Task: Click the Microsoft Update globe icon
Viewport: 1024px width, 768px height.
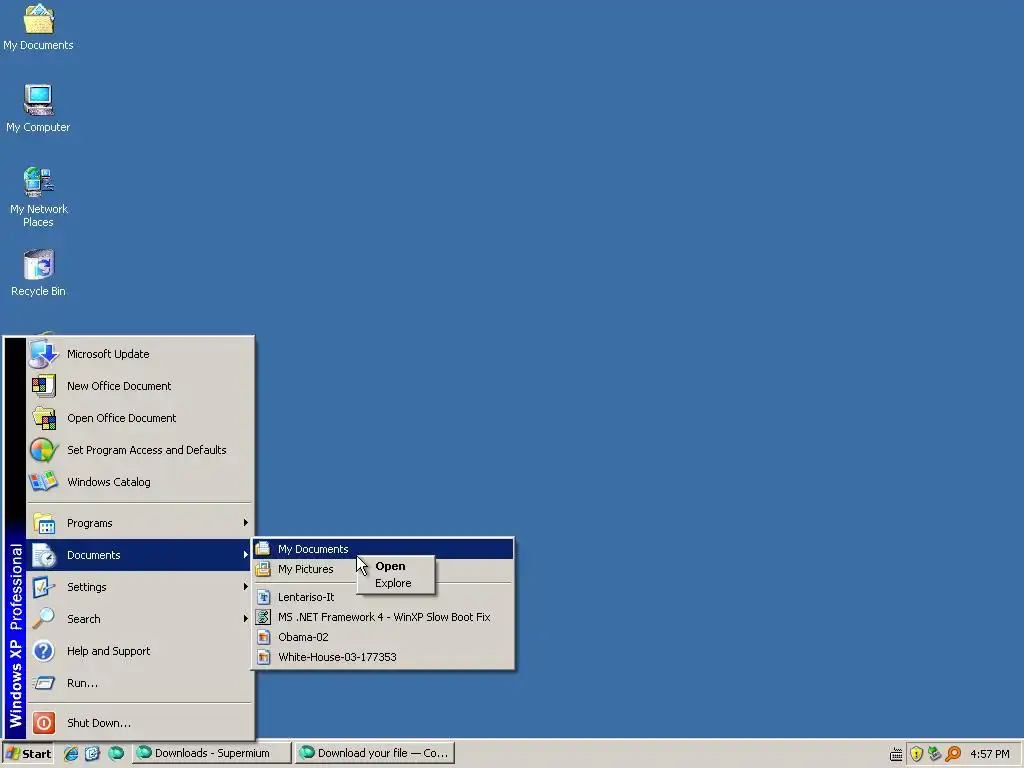Action: pyautogui.click(x=43, y=354)
